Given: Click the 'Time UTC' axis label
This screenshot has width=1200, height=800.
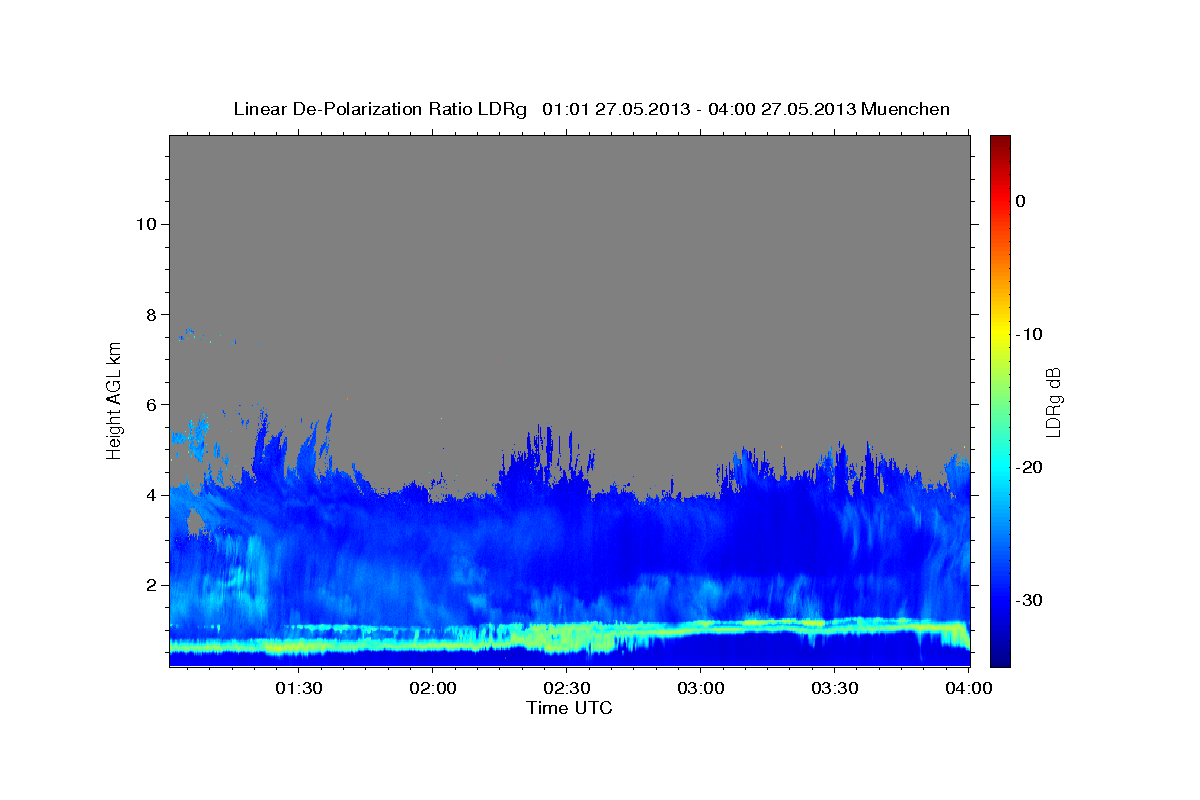Looking at the screenshot, I should [569, 708].
